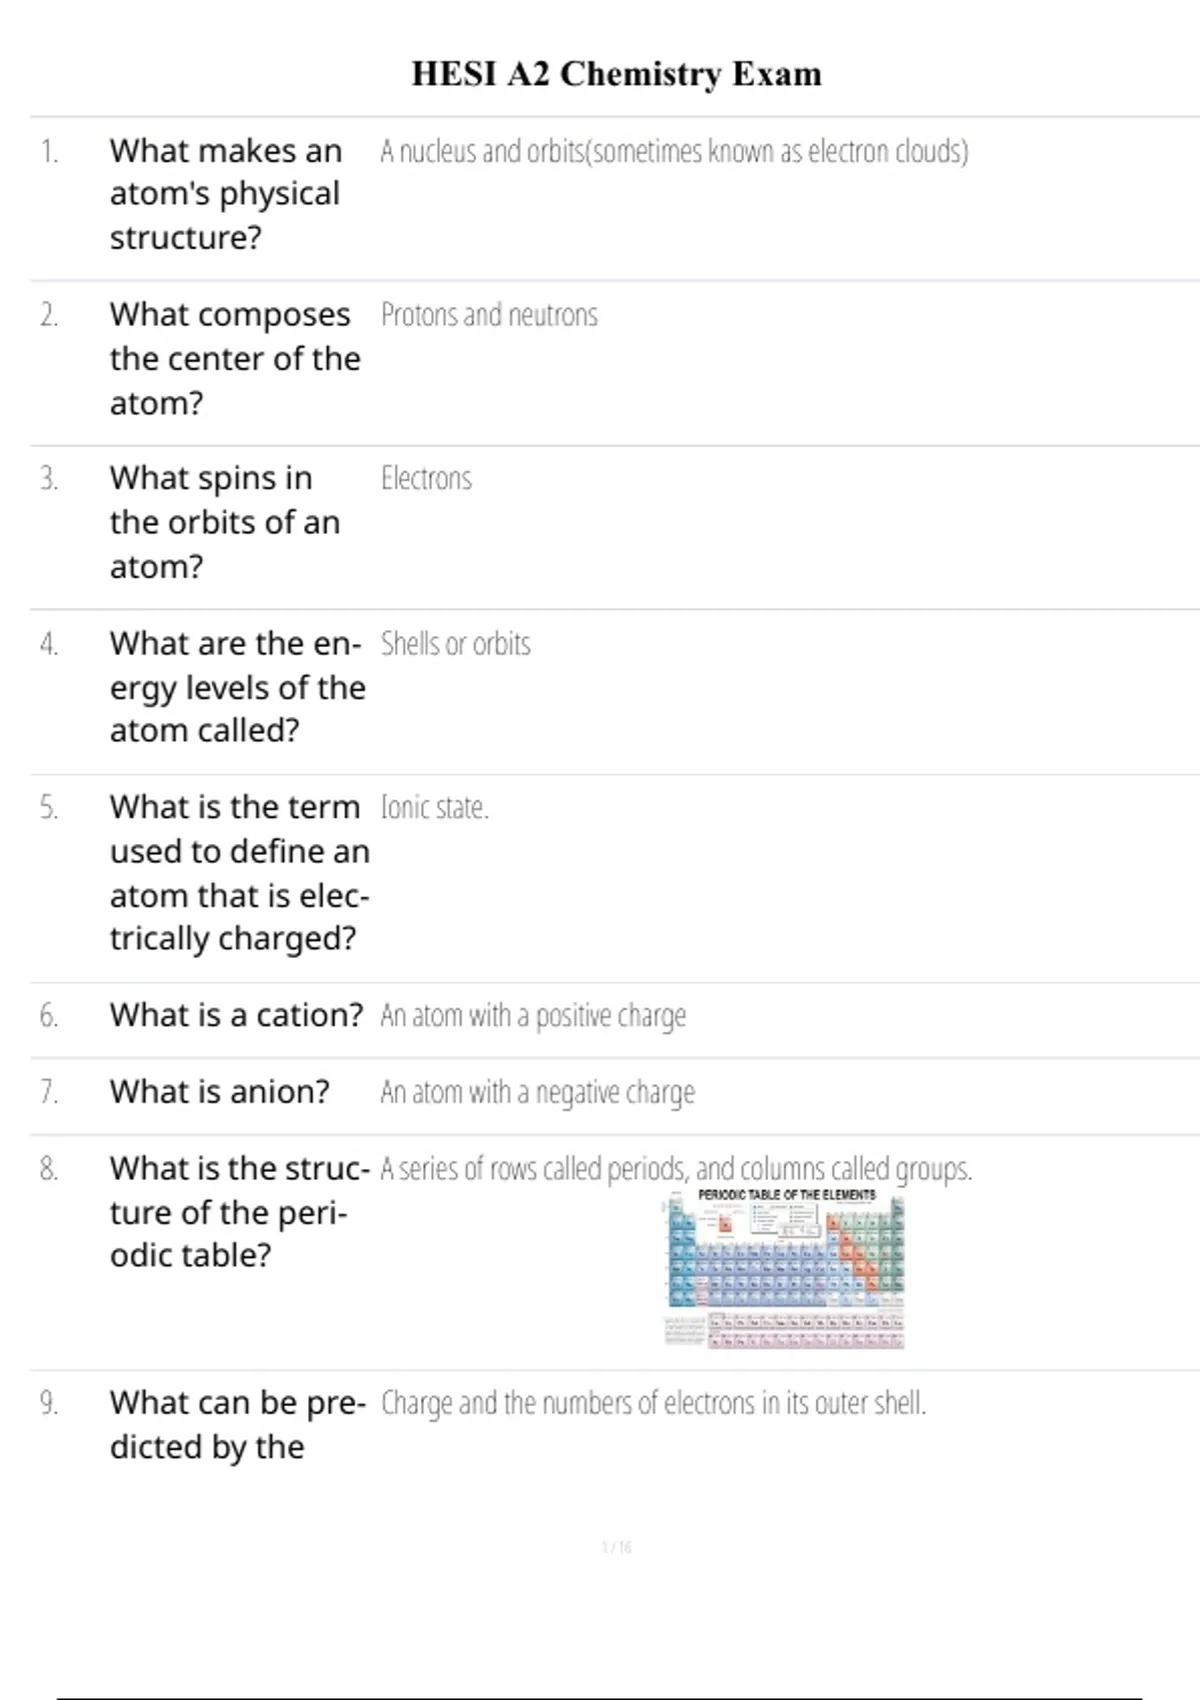Image resolution: width=1200 pixels, height=1700 pixels.
Task: Select "An atom with a negative charge"
Action: 537,1092
